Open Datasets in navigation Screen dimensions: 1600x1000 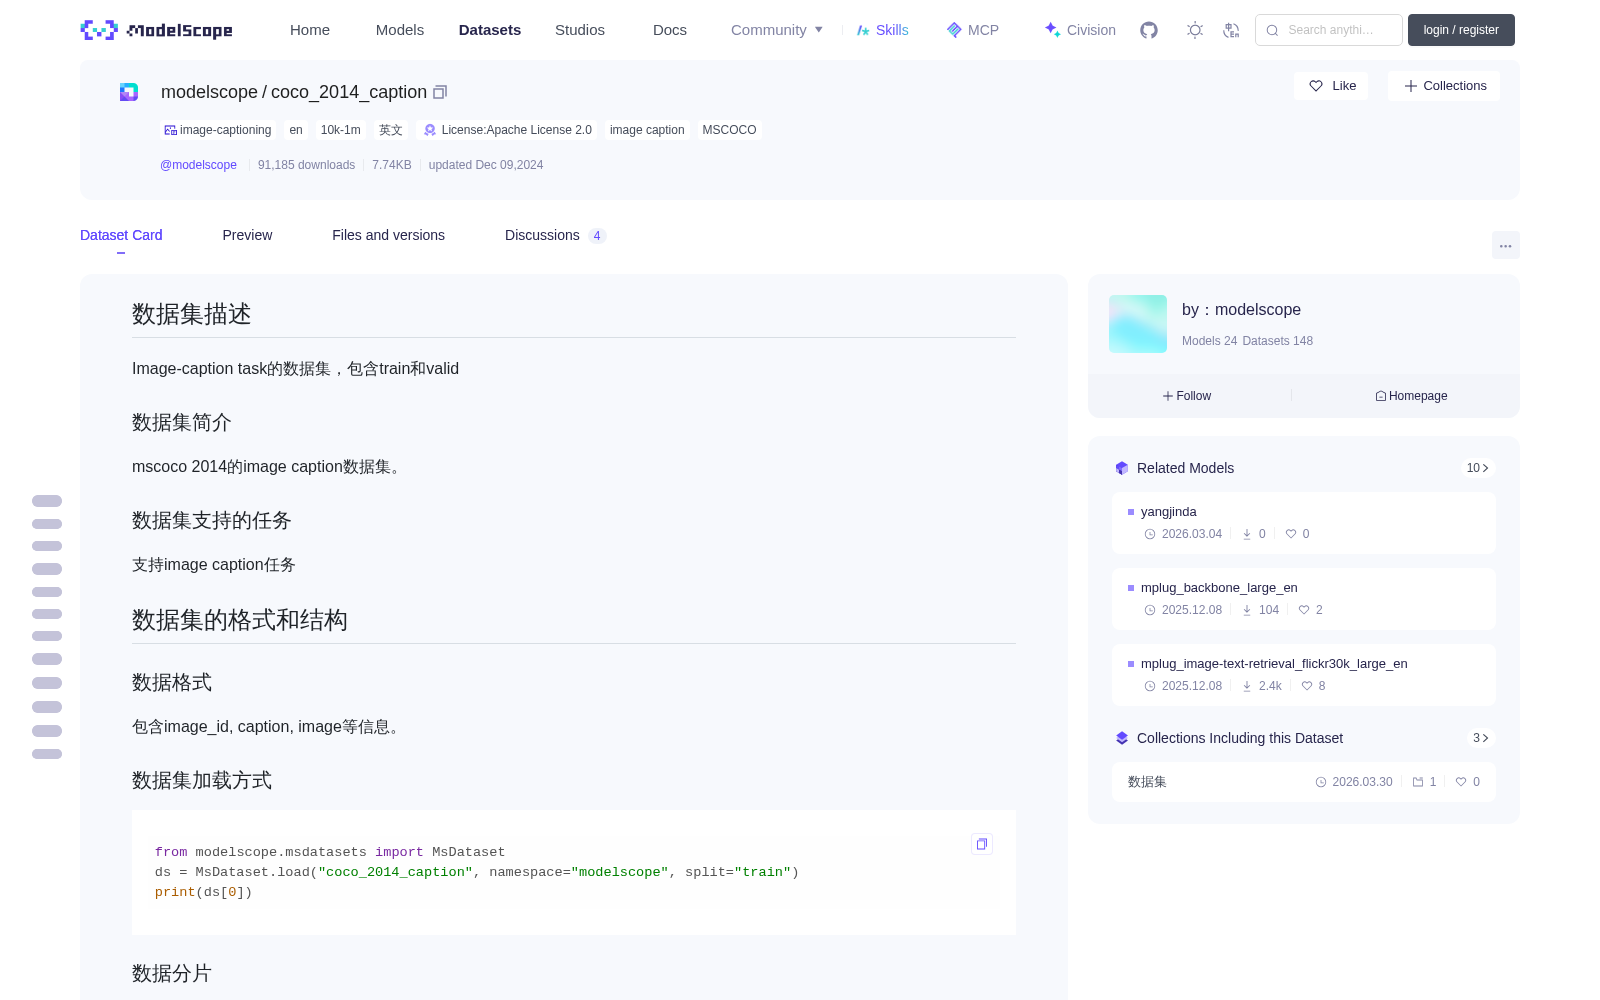tap(490, 30)
